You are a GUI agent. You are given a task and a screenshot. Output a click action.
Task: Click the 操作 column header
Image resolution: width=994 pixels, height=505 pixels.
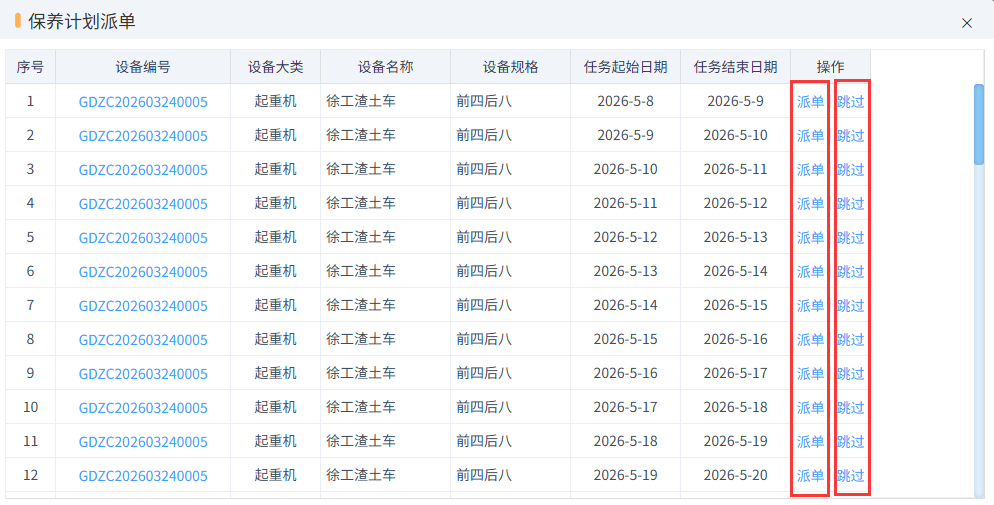pyautogui.click(x=830, y=67)
